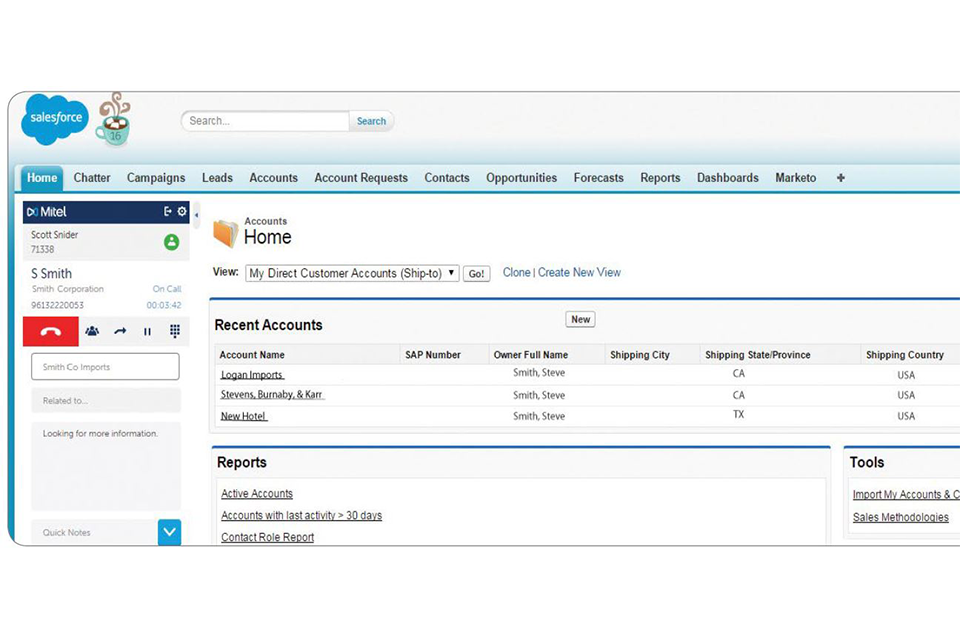Go to the Forecasts tab
The width and height of the screenshot is (960, 640).
[x=599, y=178]
